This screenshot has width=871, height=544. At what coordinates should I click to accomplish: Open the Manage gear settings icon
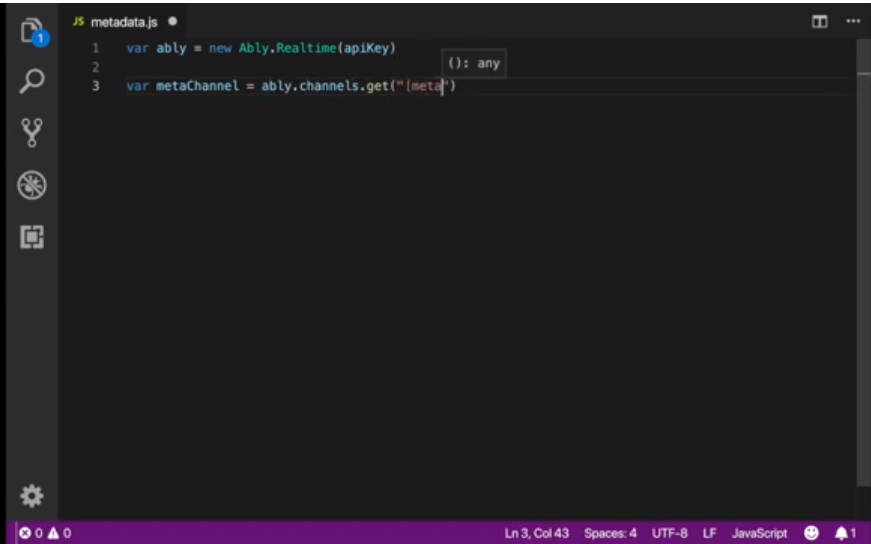click(32, 495)
